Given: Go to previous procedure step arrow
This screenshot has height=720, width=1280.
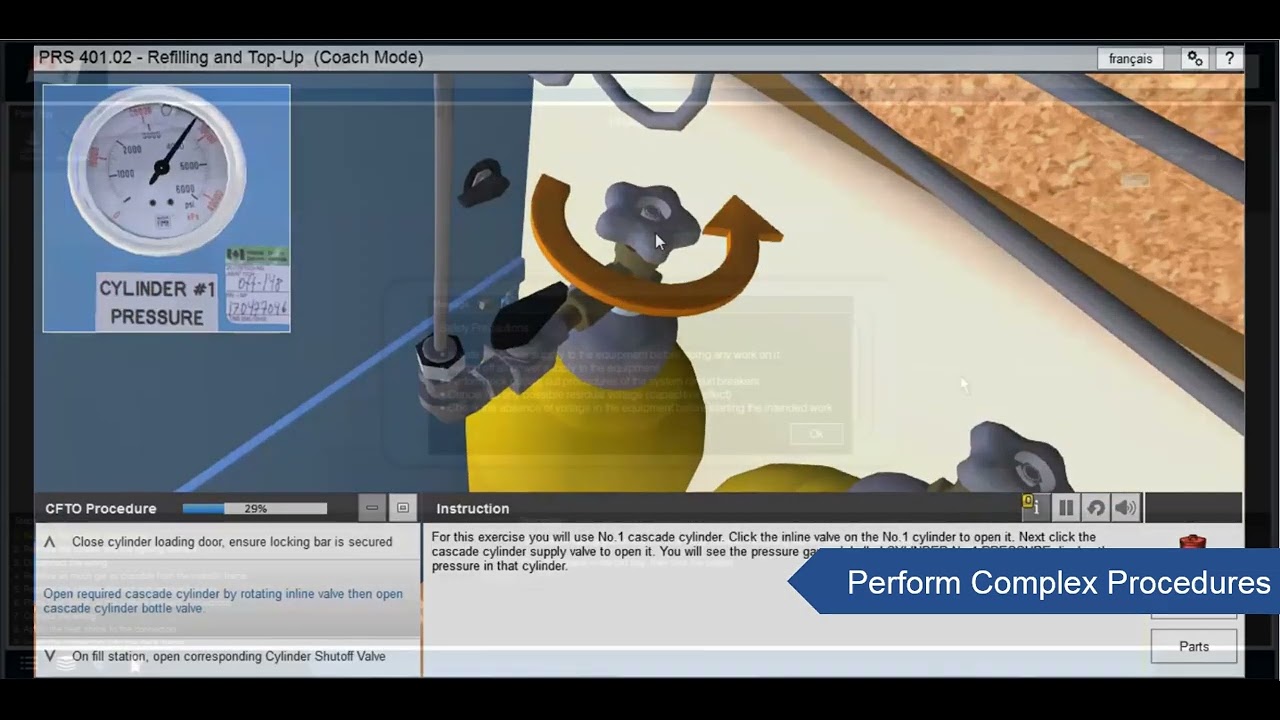Looking at the screenshot, I should click(x=49, y=542).
